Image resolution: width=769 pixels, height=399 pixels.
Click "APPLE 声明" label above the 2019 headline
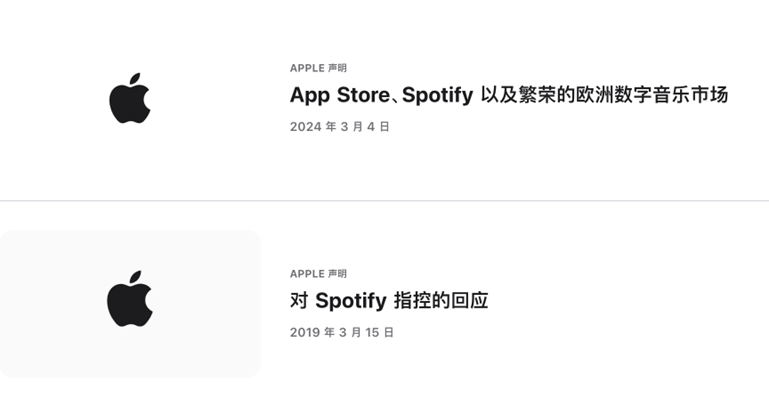coord(318,274)
